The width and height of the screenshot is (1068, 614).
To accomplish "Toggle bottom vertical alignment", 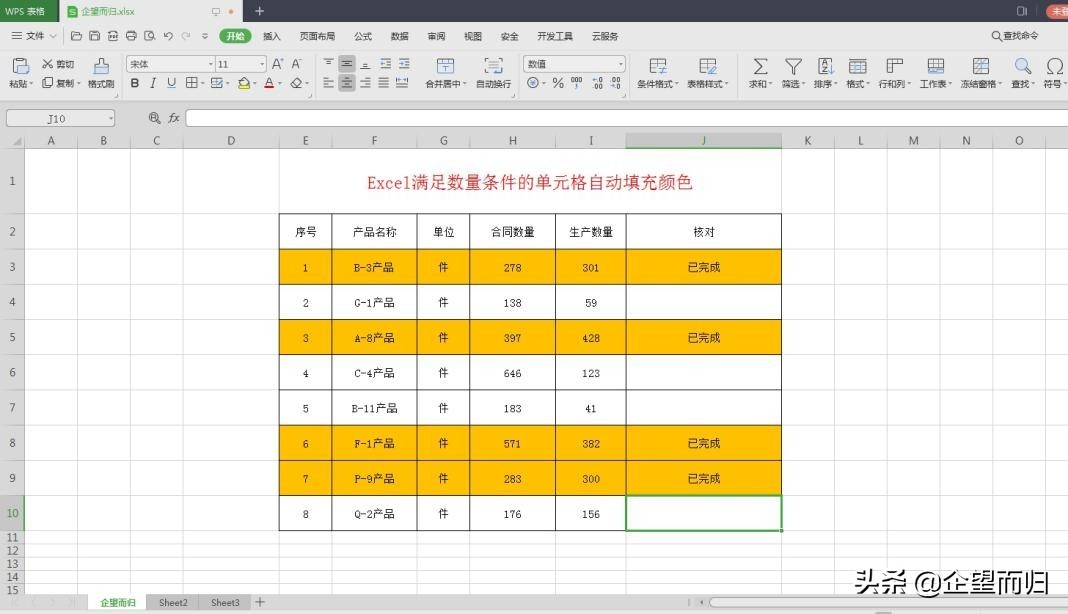I will 366,64.
